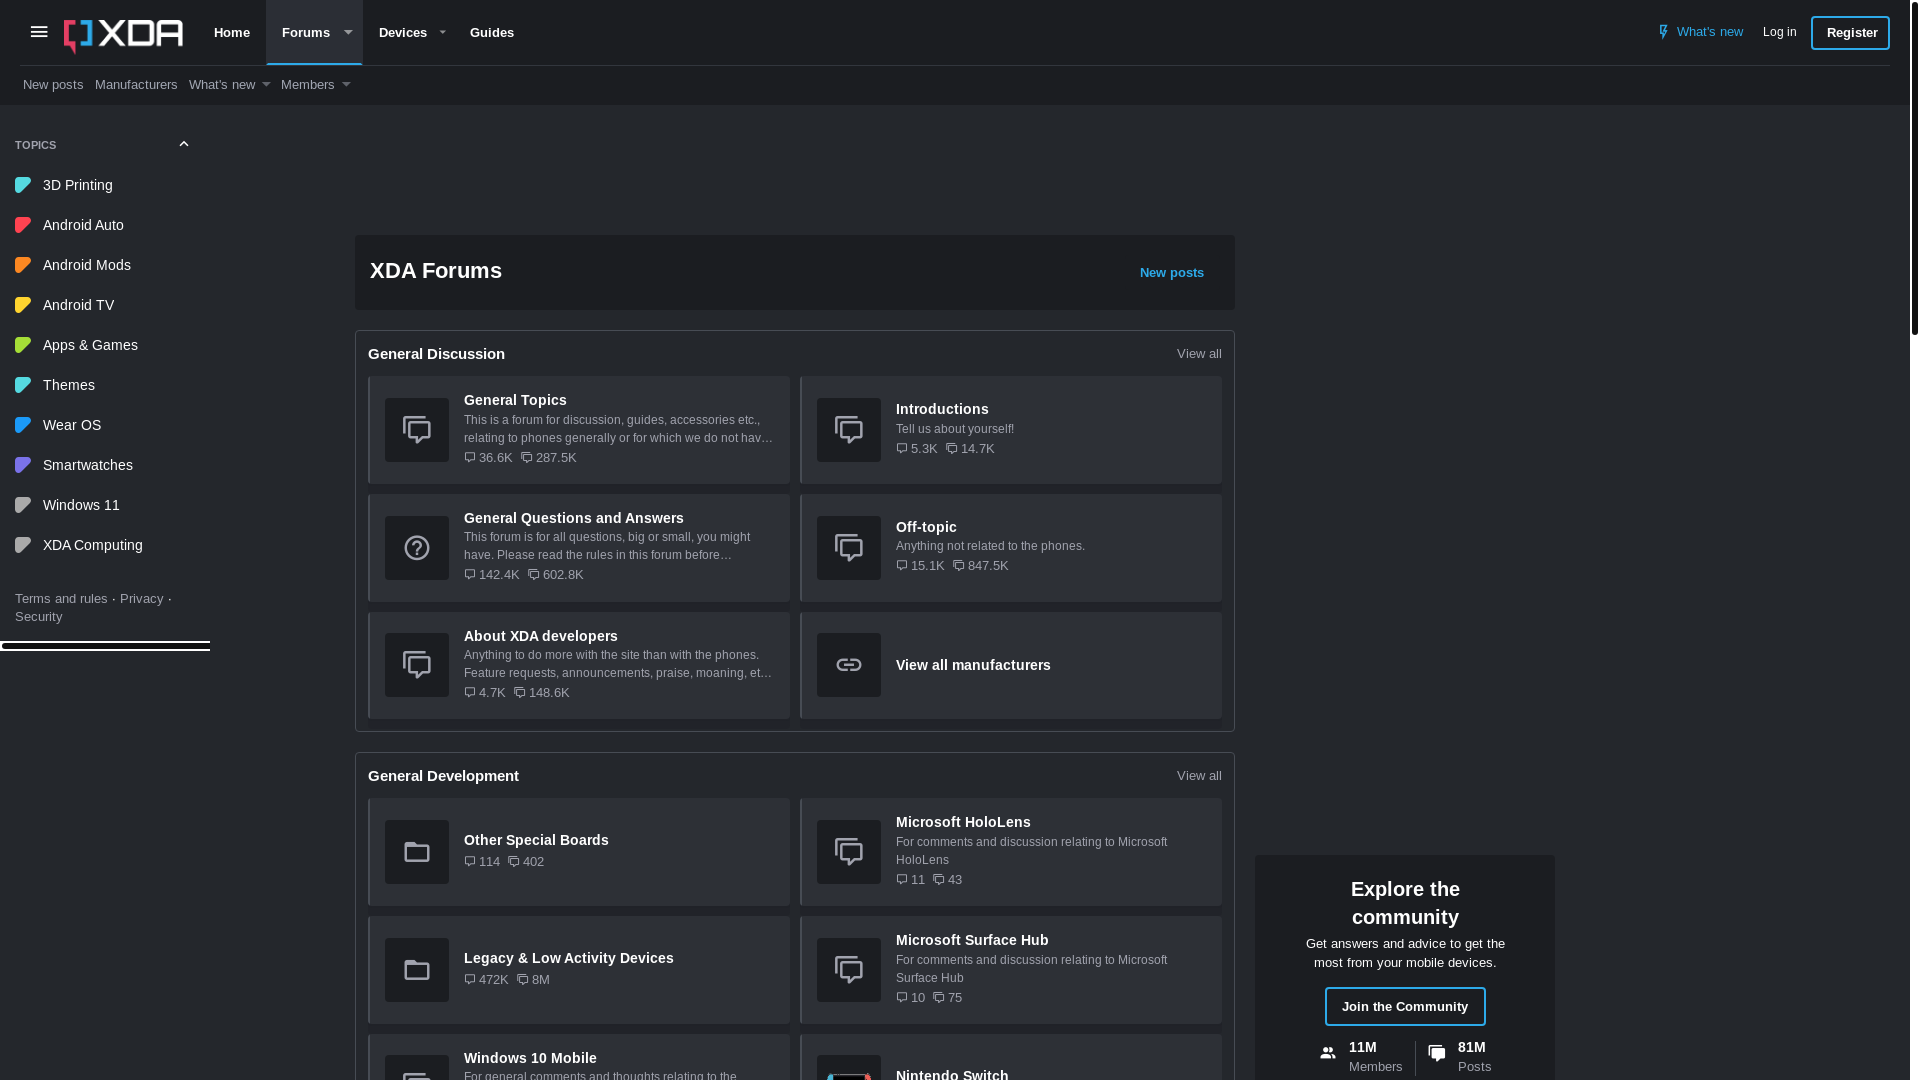Click the Wear OS topic tag icon
The image size is (1920, 1080).
click(23, 425)
